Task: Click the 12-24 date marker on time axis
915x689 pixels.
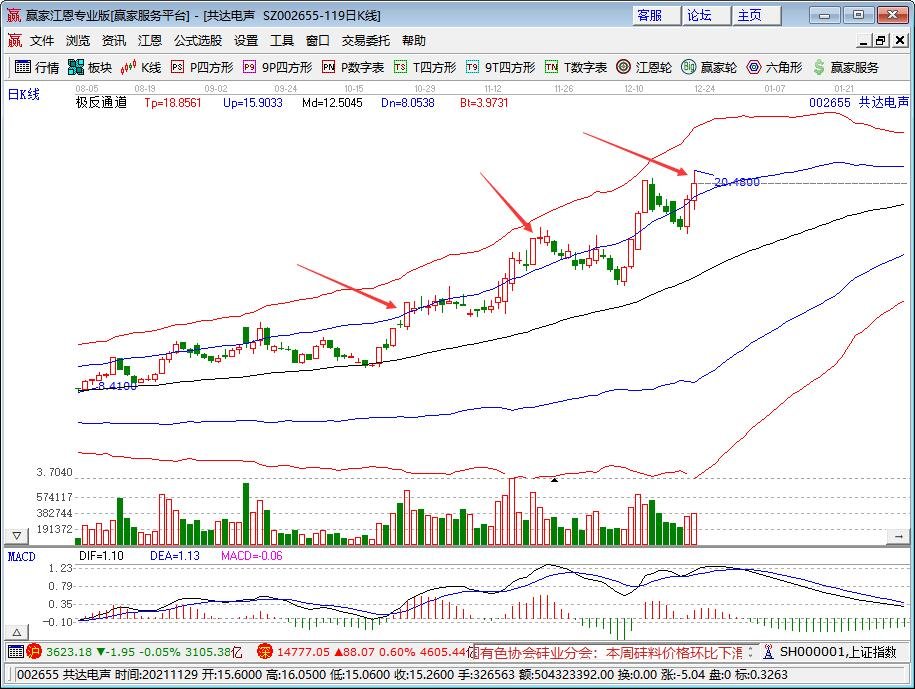Action: pos(704,89)
